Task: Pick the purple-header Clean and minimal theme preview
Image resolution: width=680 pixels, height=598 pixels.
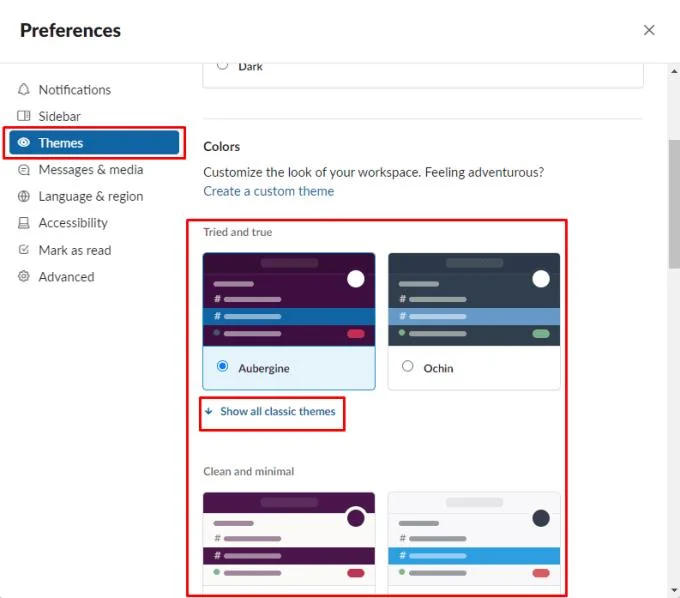Action: (x=289, y=539)
